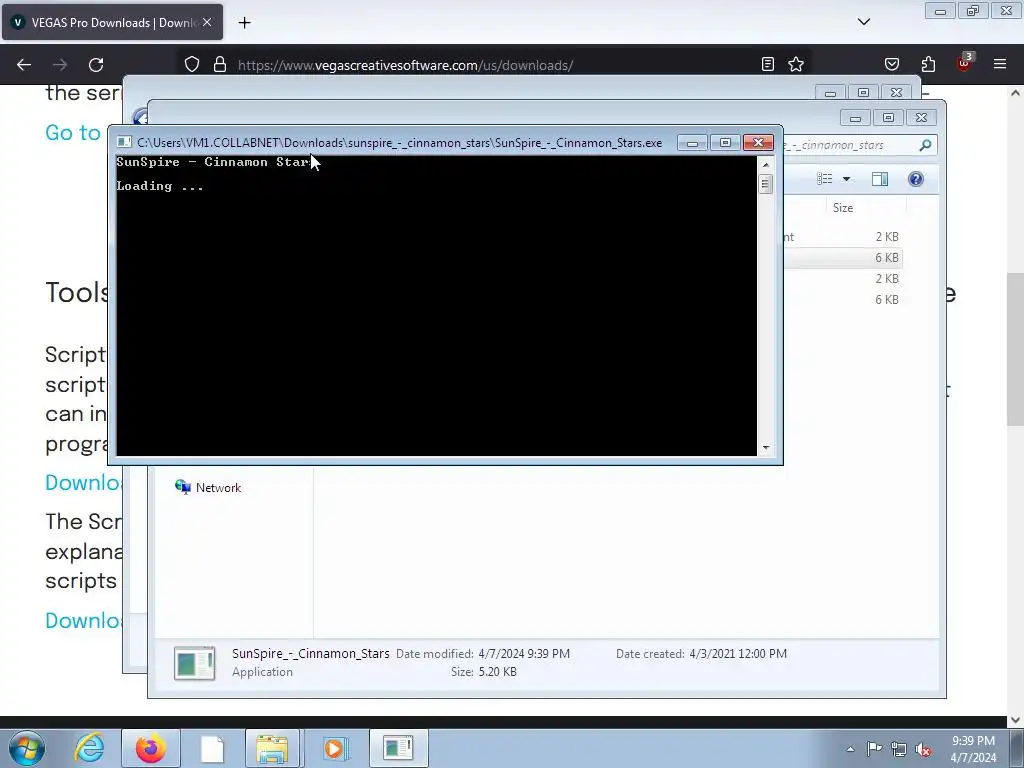Toggle the Explorer preview pane
The image size is (1024, 768).
(880, 179)
